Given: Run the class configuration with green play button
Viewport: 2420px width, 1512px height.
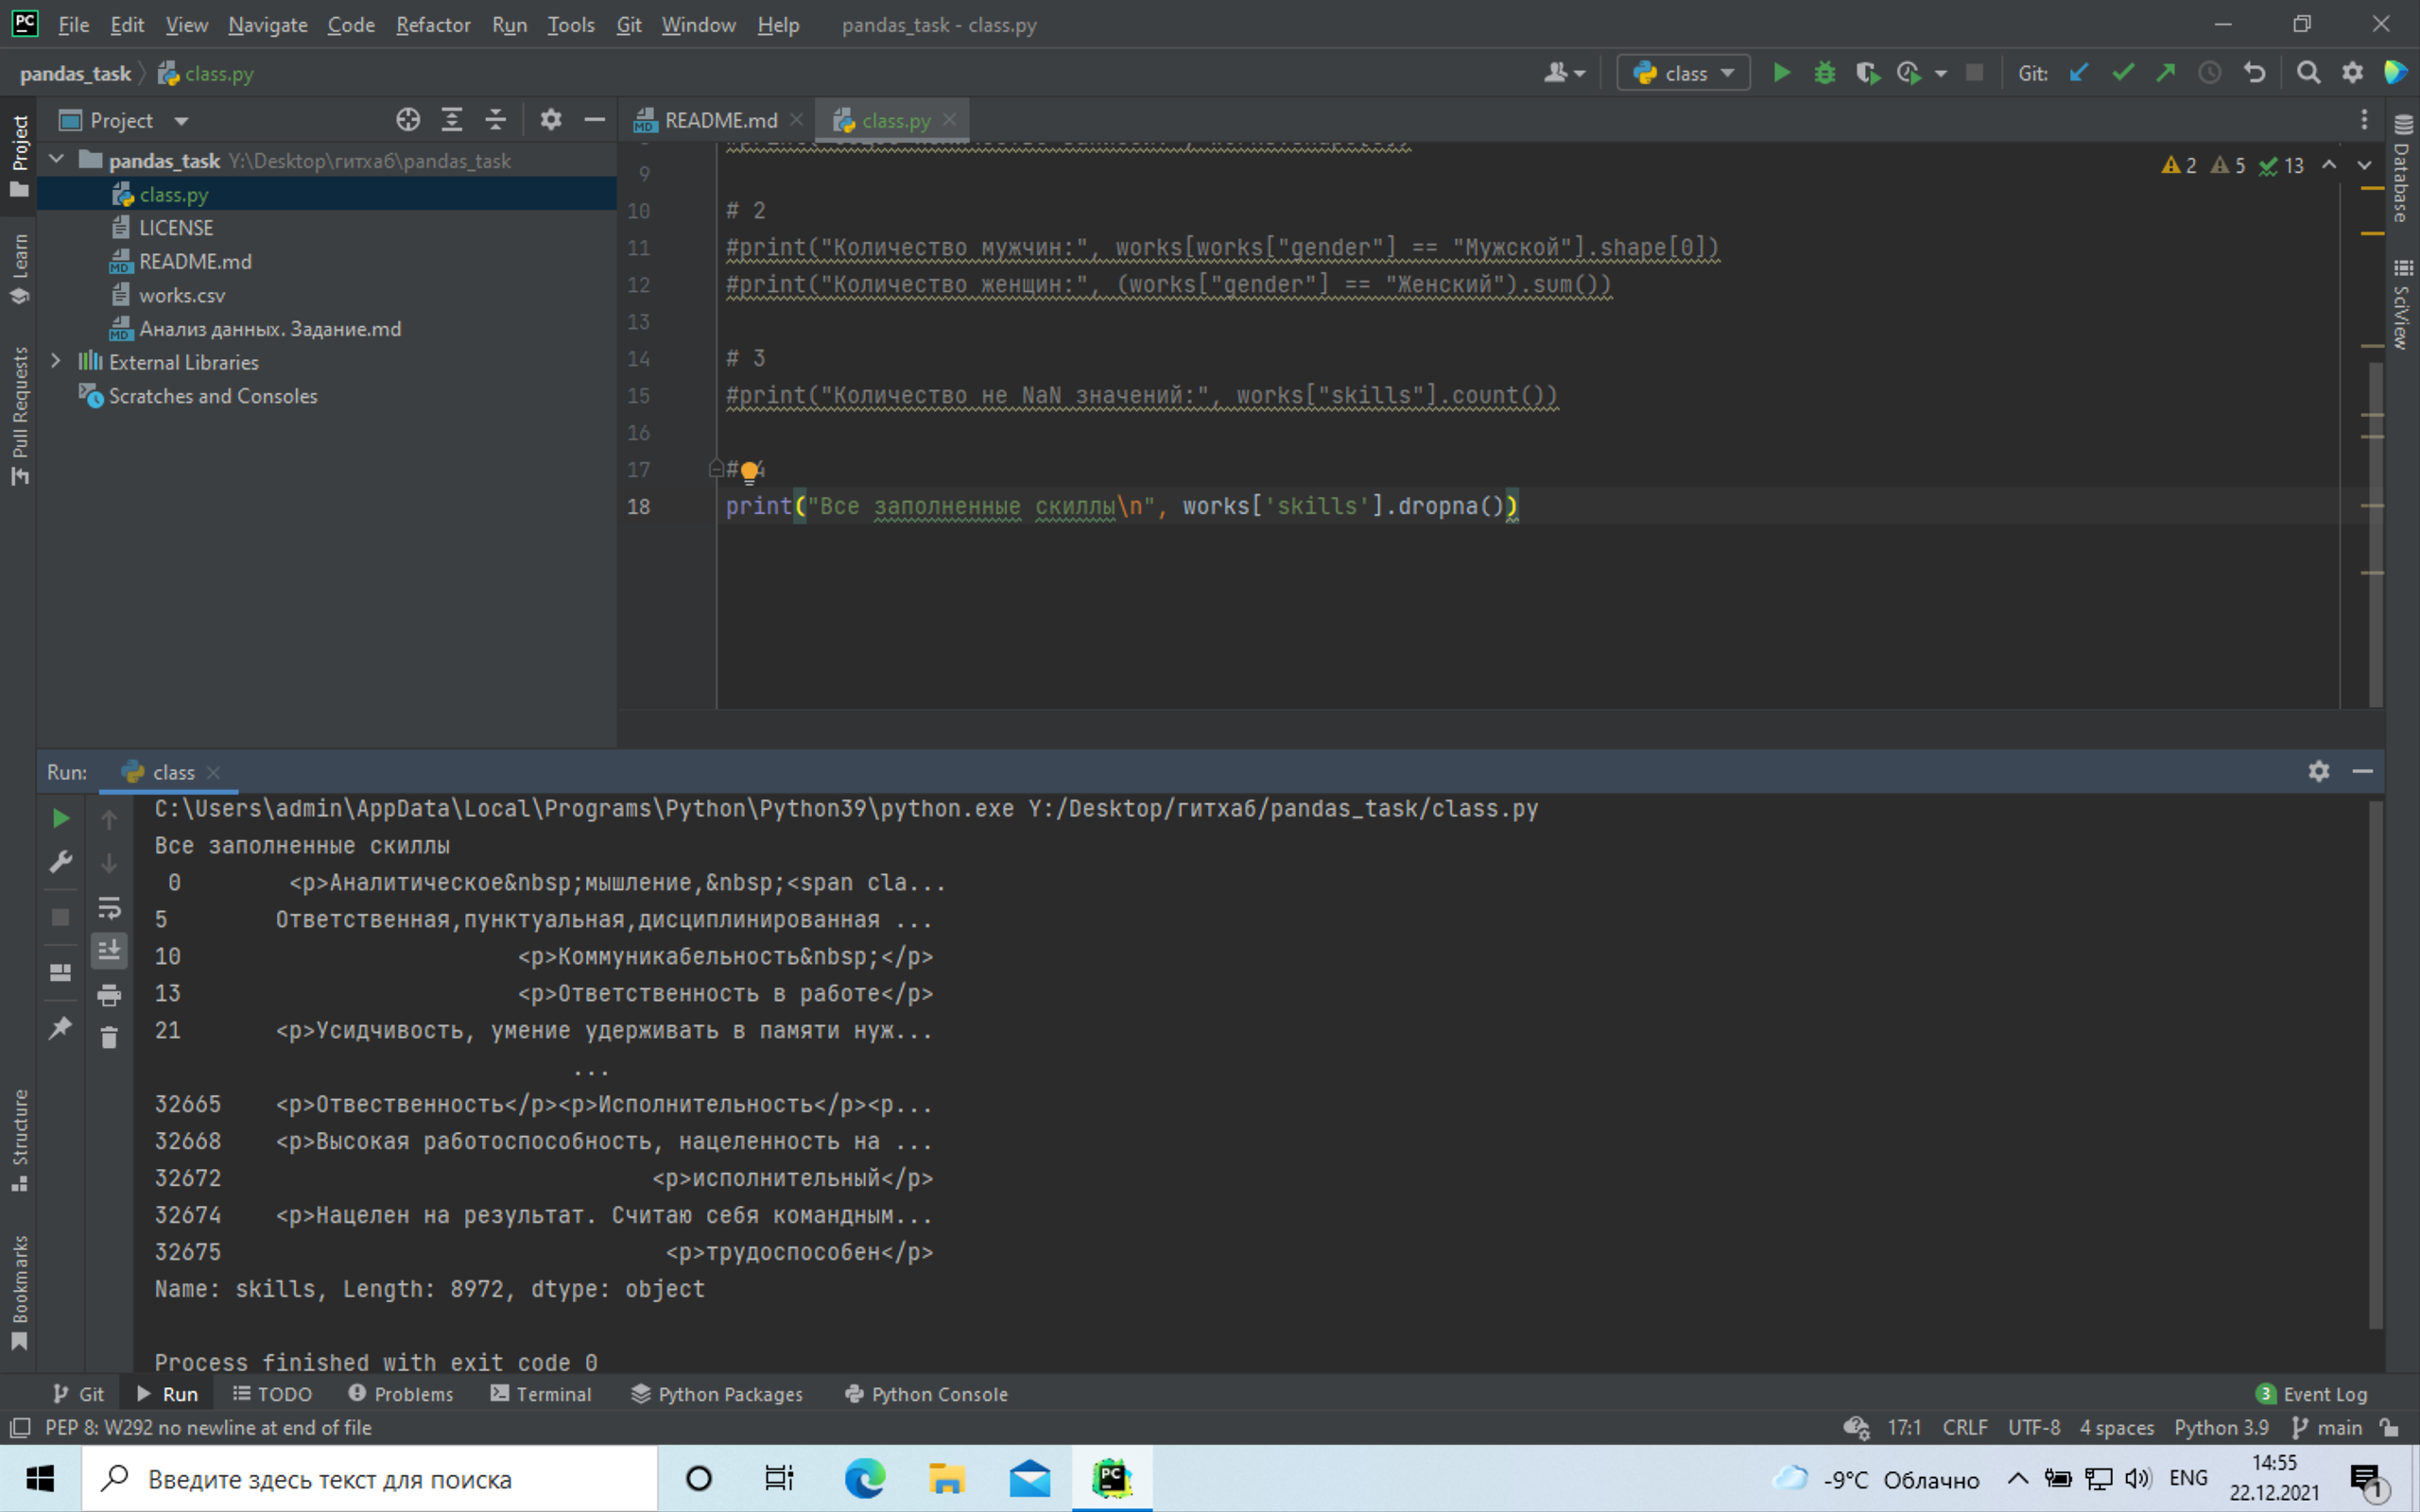Looking at the screenshot, I should (1781, 73).
